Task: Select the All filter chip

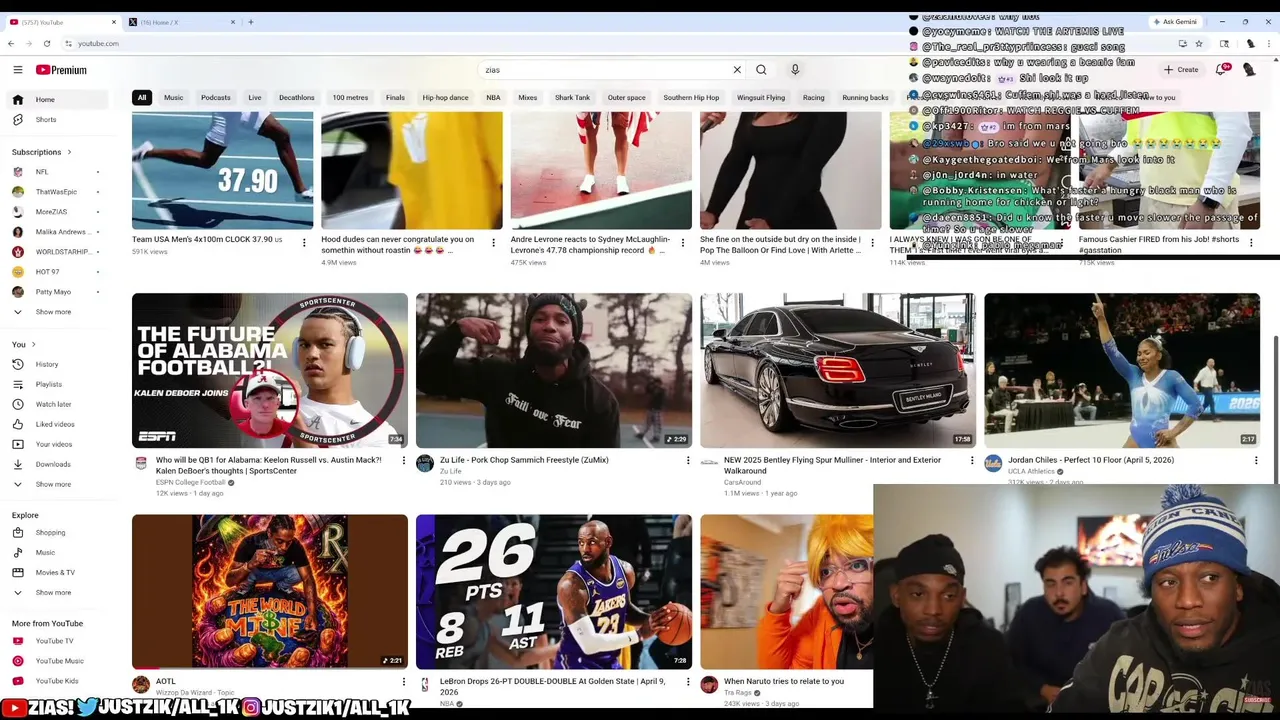Action: 142,97
